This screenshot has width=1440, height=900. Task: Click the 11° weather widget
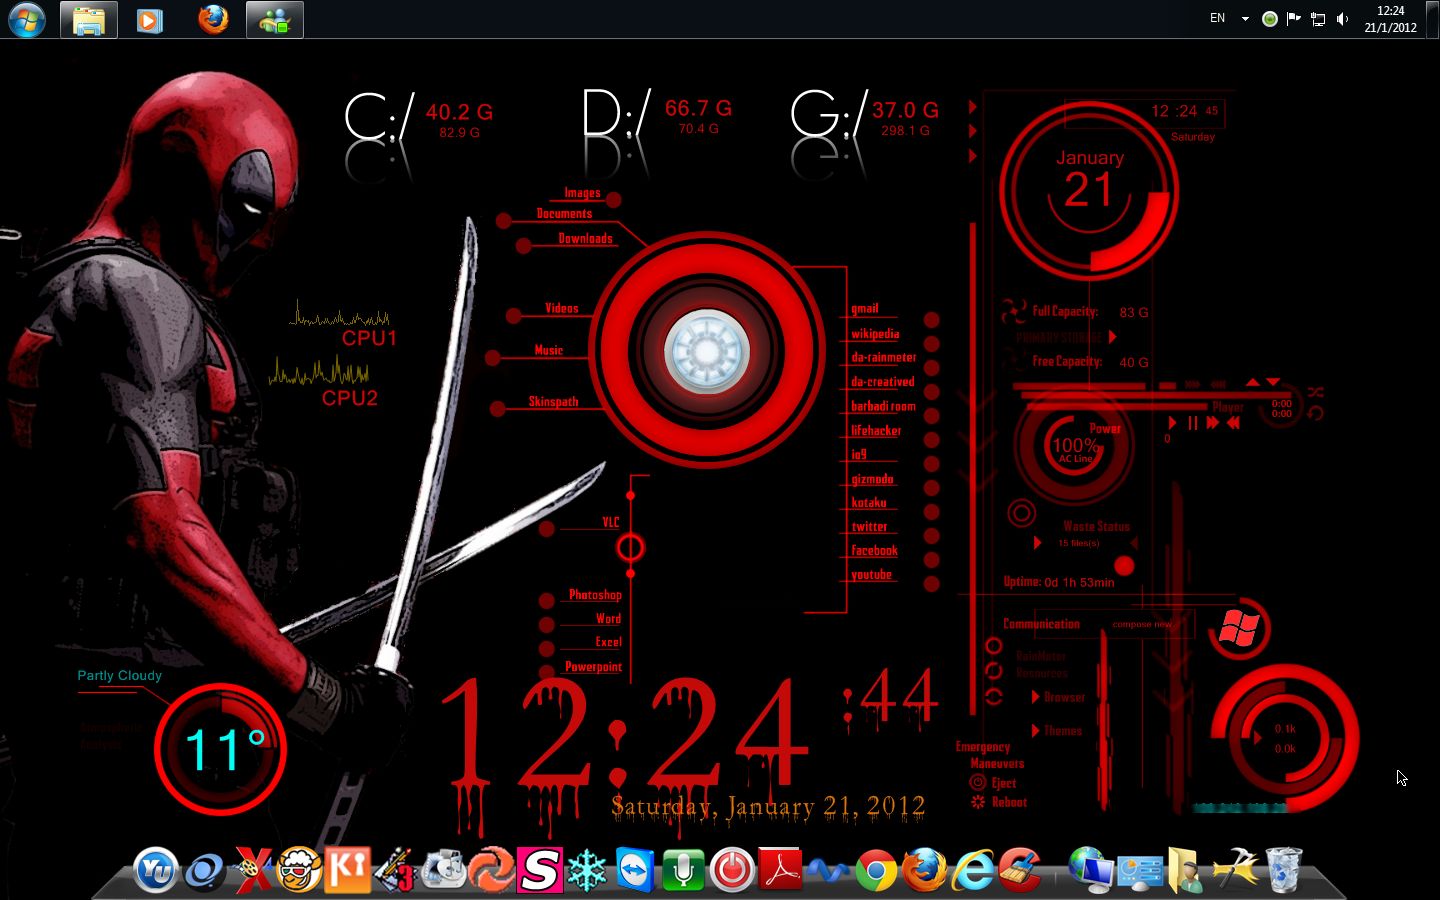pos(221,748)
